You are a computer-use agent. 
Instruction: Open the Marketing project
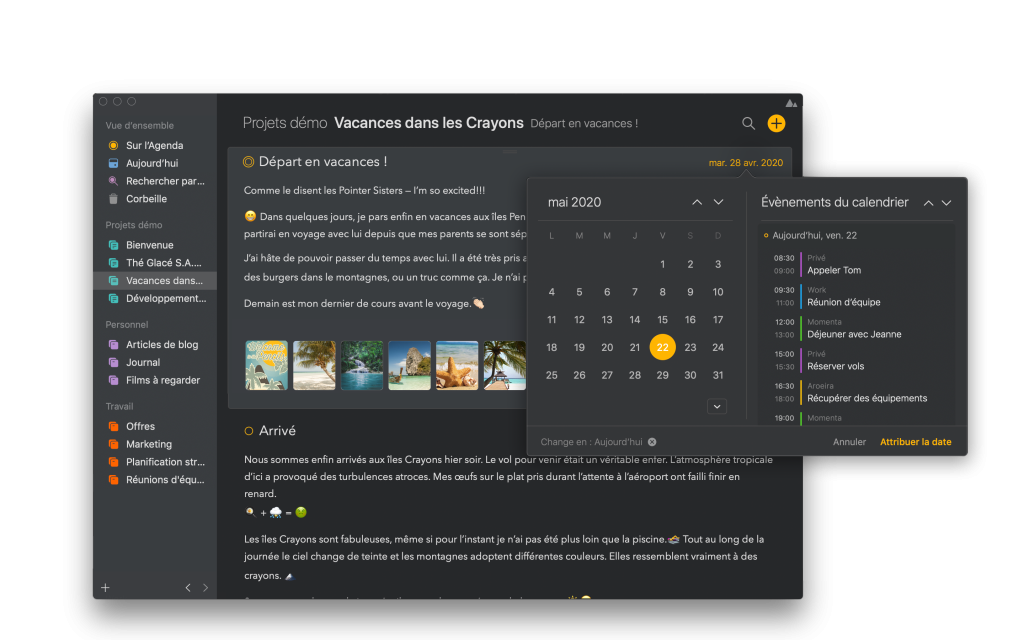click(149, 444)
